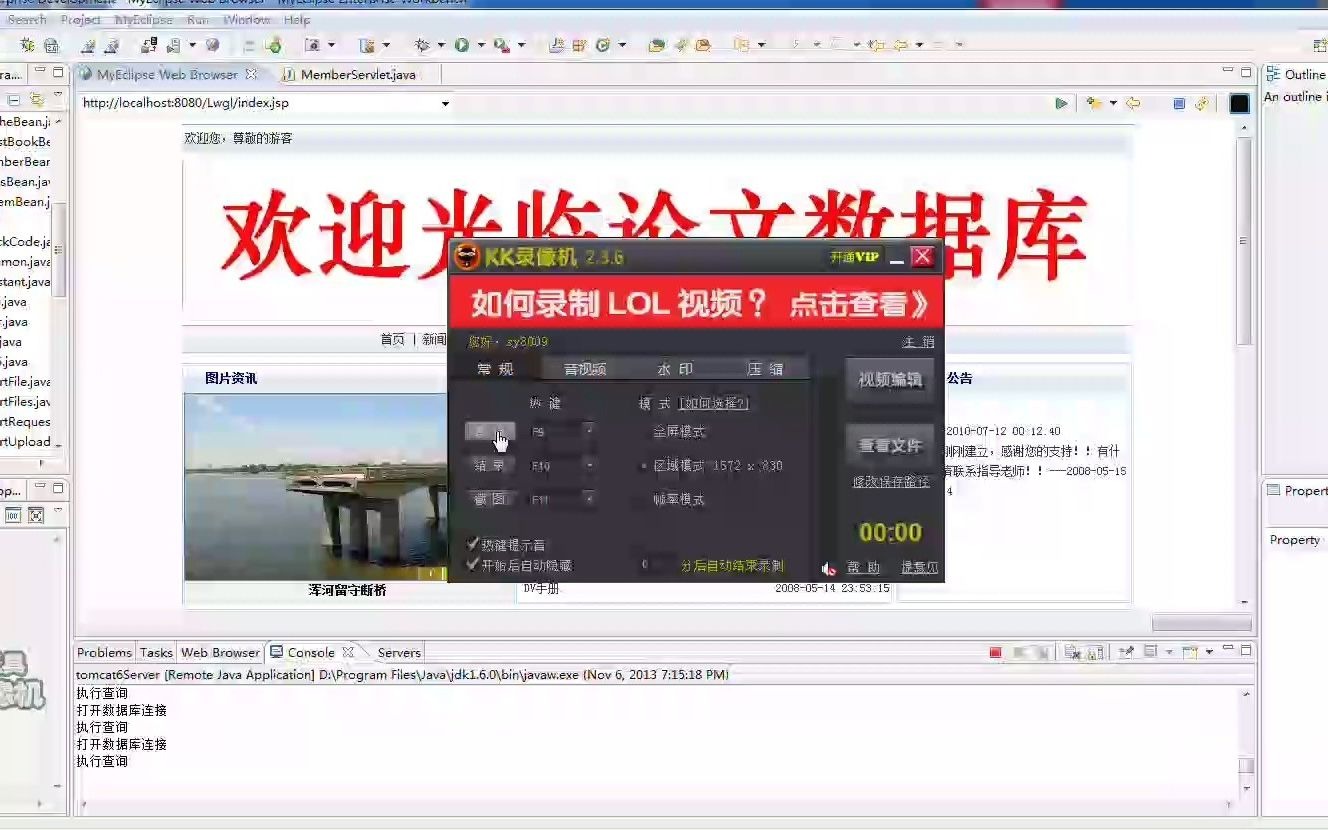Click the 开通VIP button

(x=854, y=257)
